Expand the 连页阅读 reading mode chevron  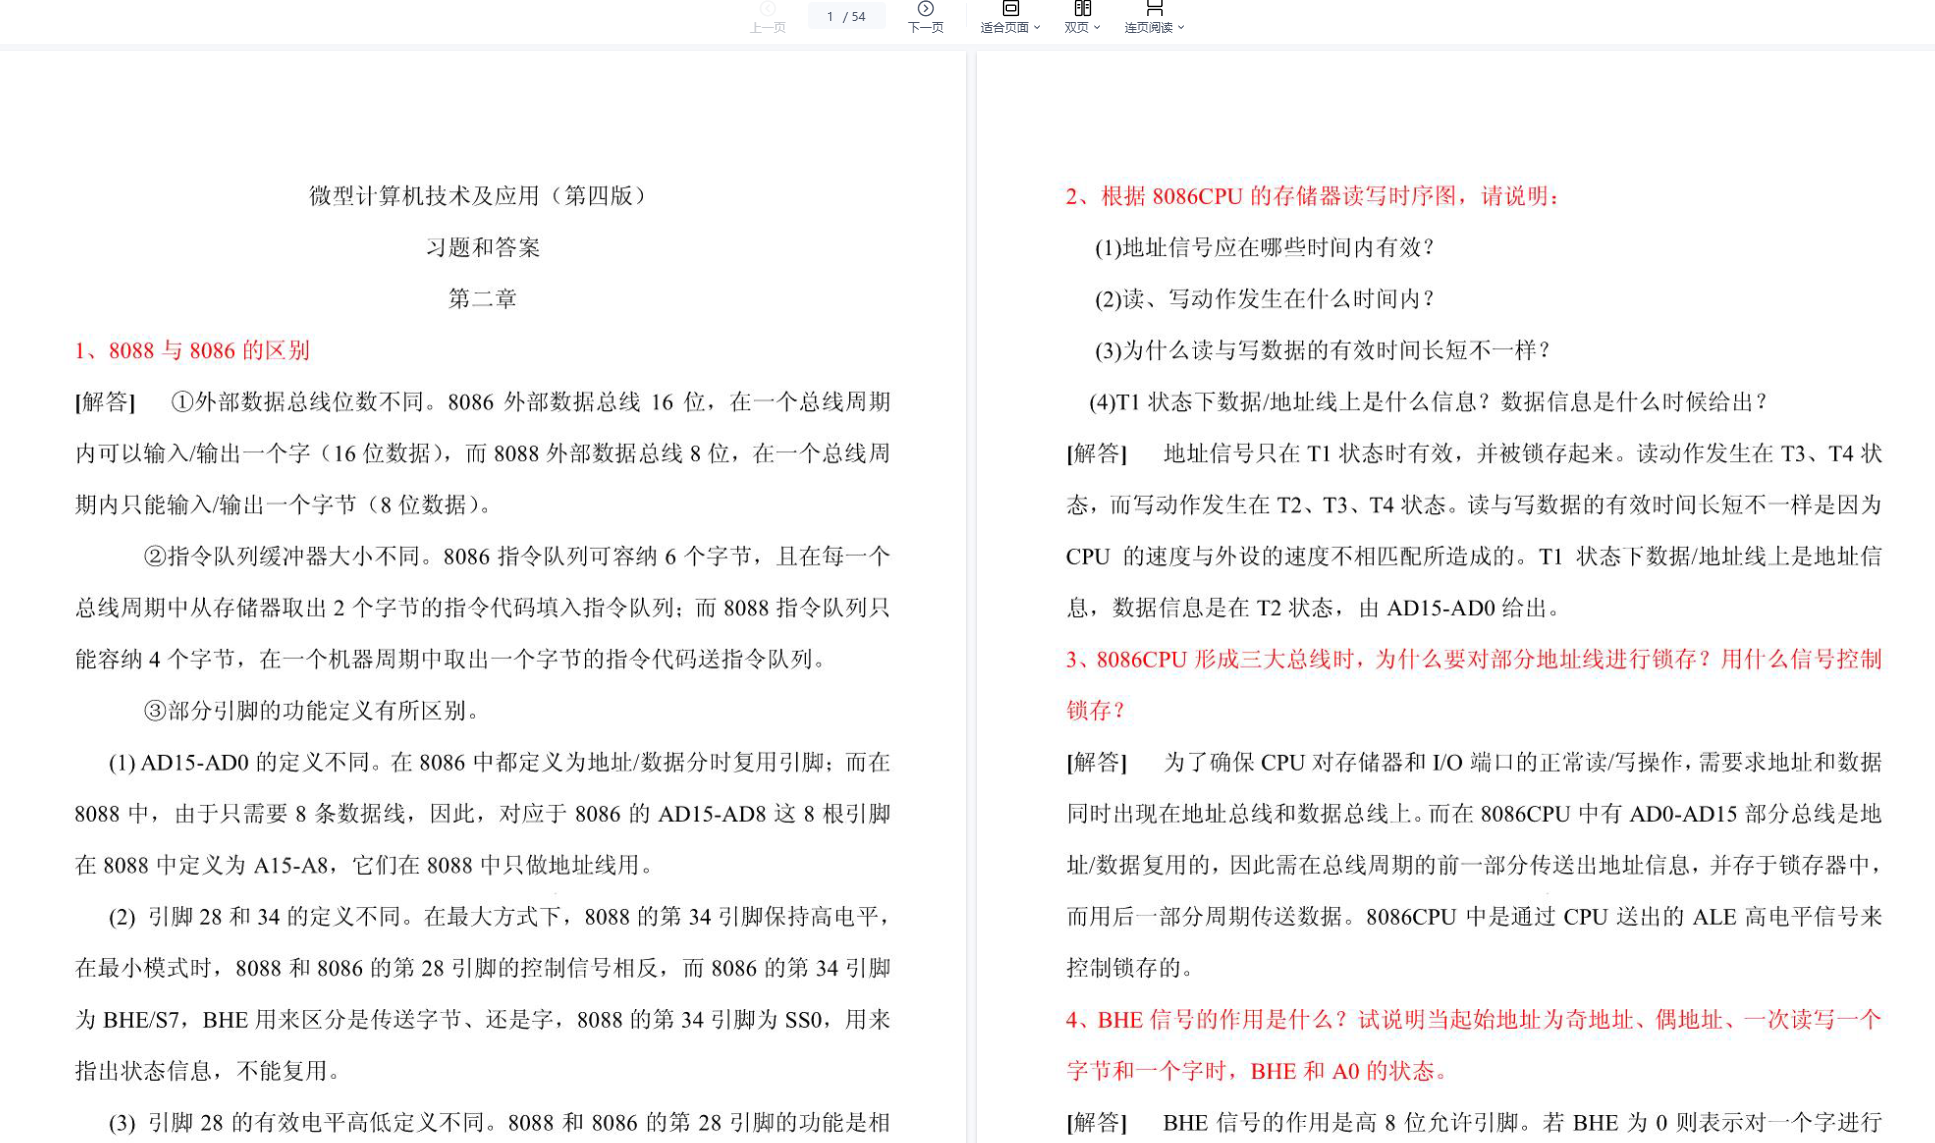(x=1181, y=28)
